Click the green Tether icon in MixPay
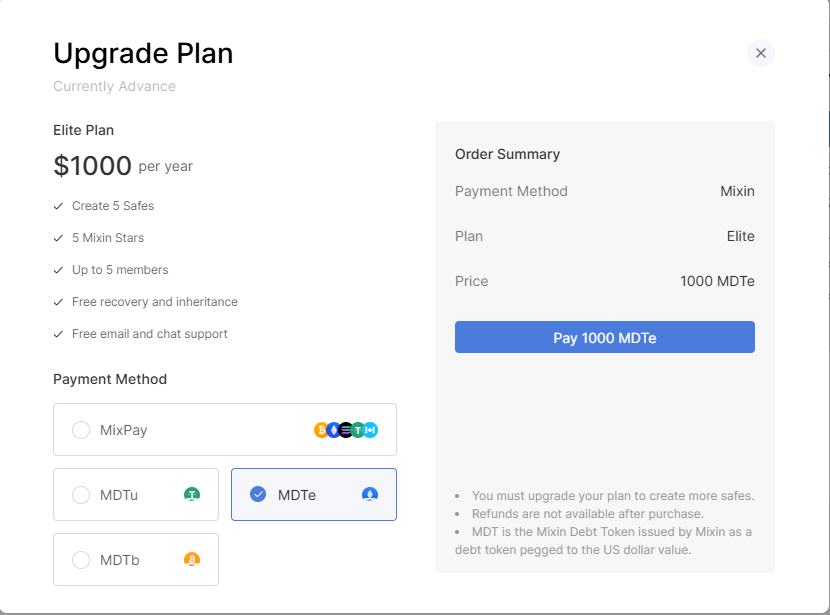This screenshot has width=830, height=615. (358, 430)
